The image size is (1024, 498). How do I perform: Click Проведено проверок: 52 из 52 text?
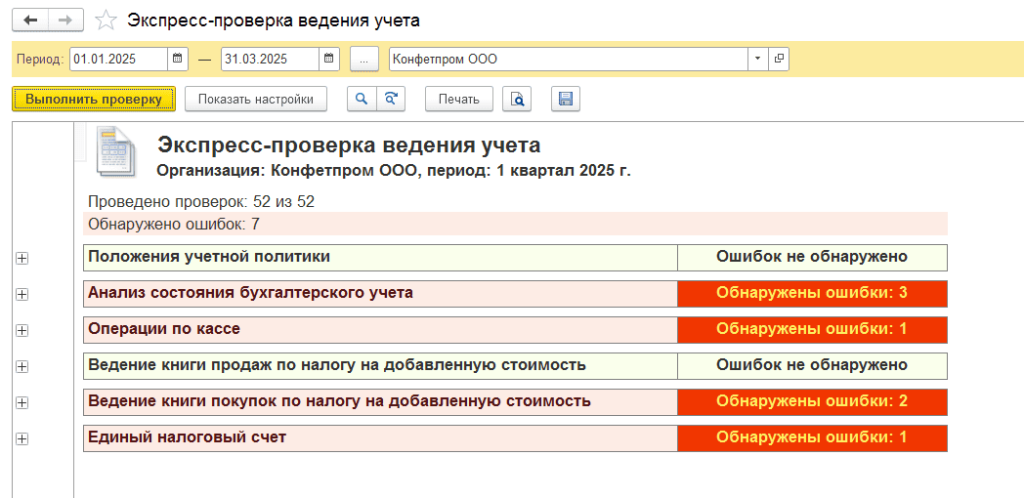tap(201, 202)
